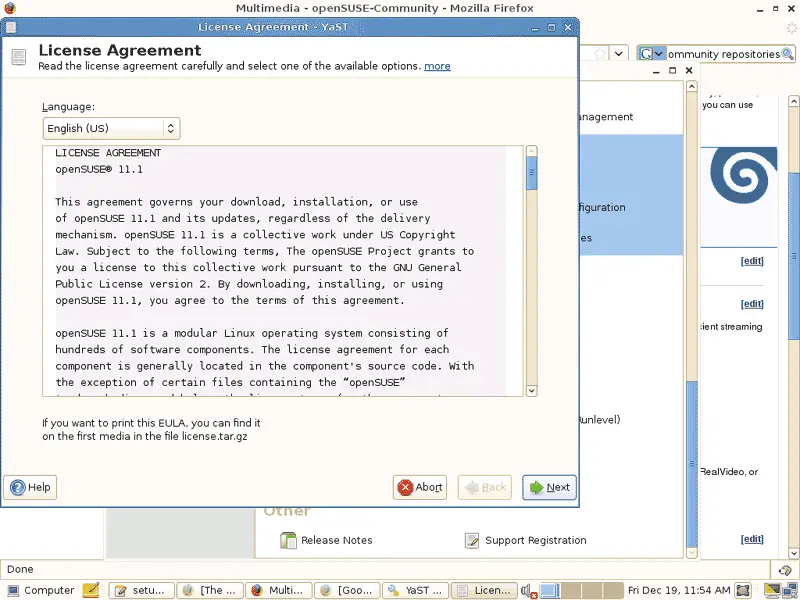Switch to the '[The ...' taskbar window
This screenshot has height=600, width=800.
point(210,590)
